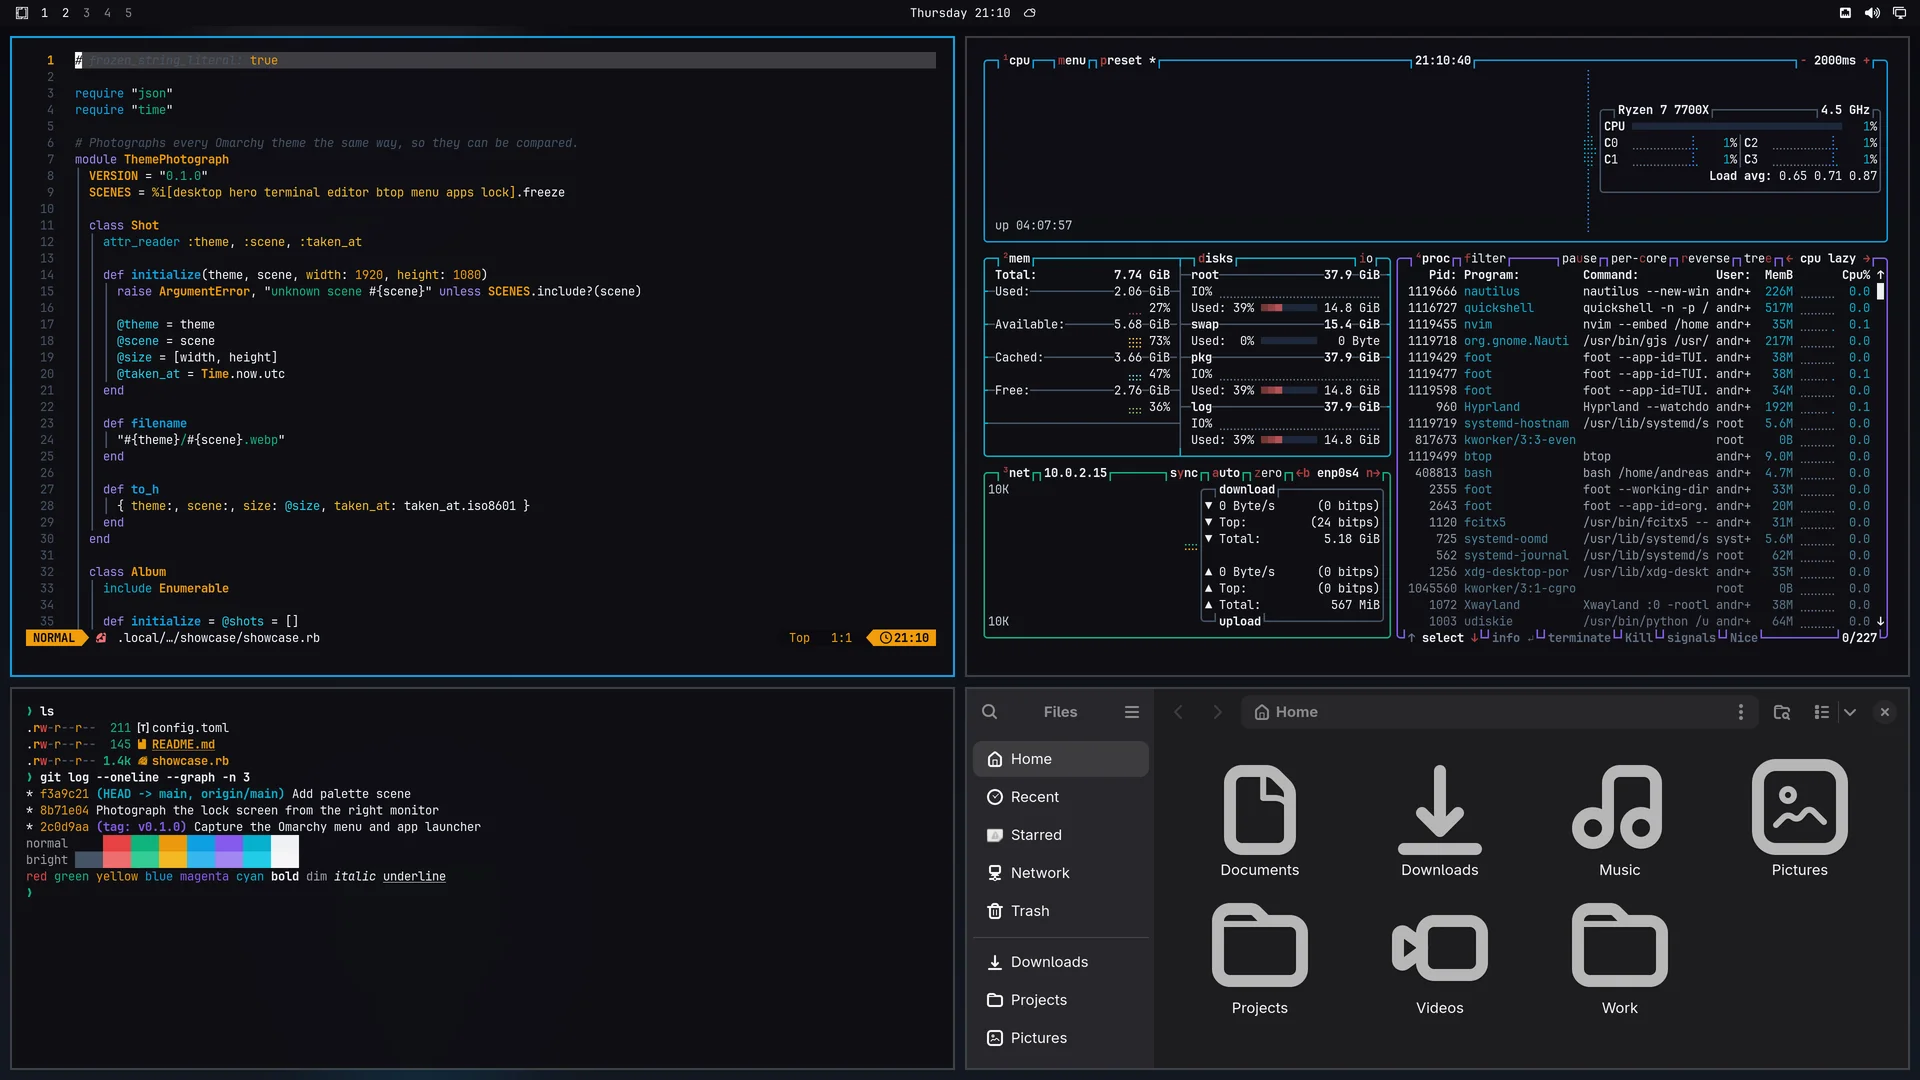Open Projects bookmark in the Files sidebar

tap(1060, 1000)
